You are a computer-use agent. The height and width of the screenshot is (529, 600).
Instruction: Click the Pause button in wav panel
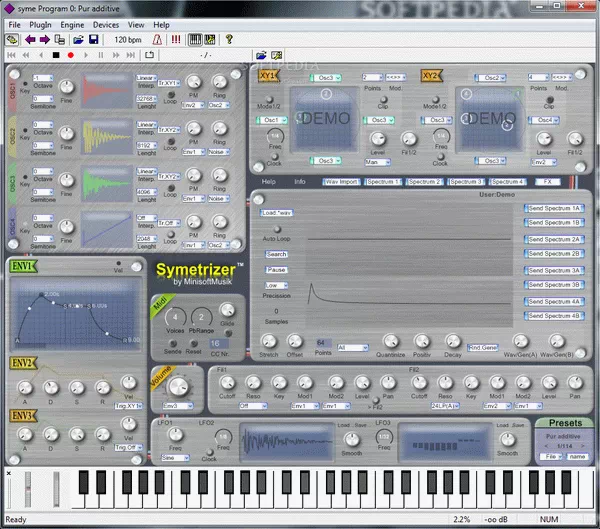click(x=276, y=270)
